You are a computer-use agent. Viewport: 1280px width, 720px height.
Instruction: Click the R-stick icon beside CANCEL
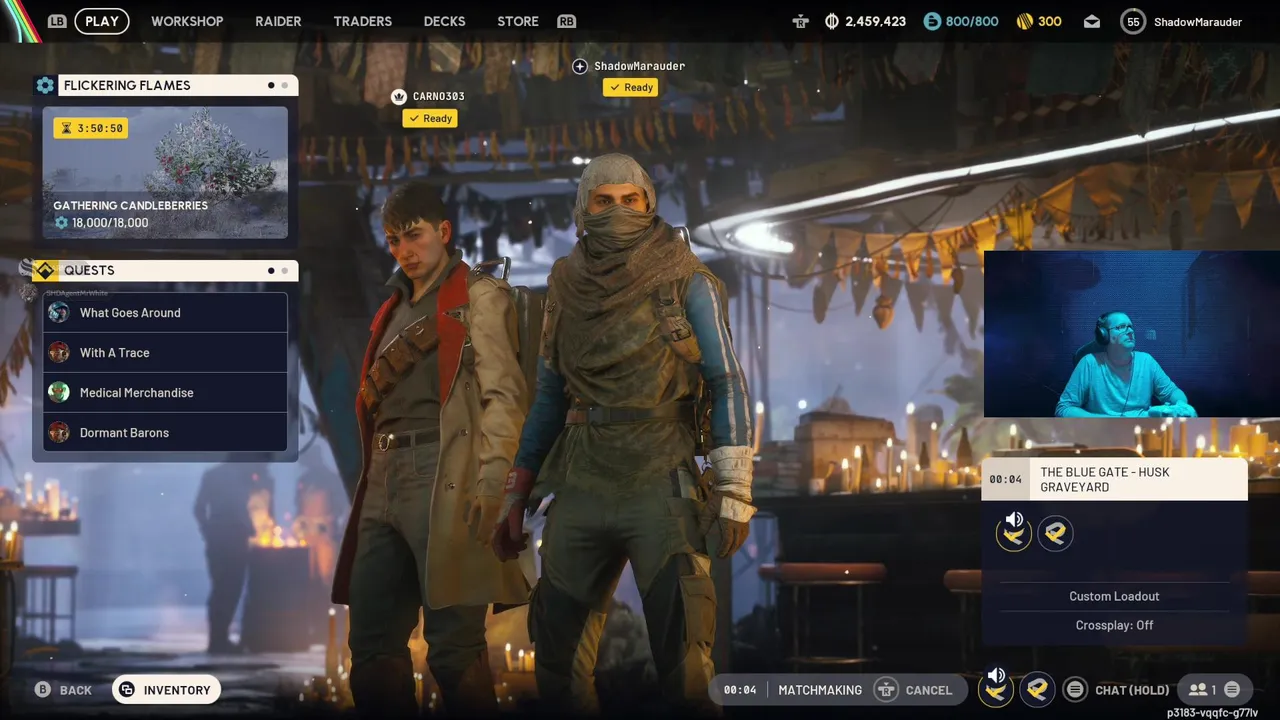click(885, 689)
